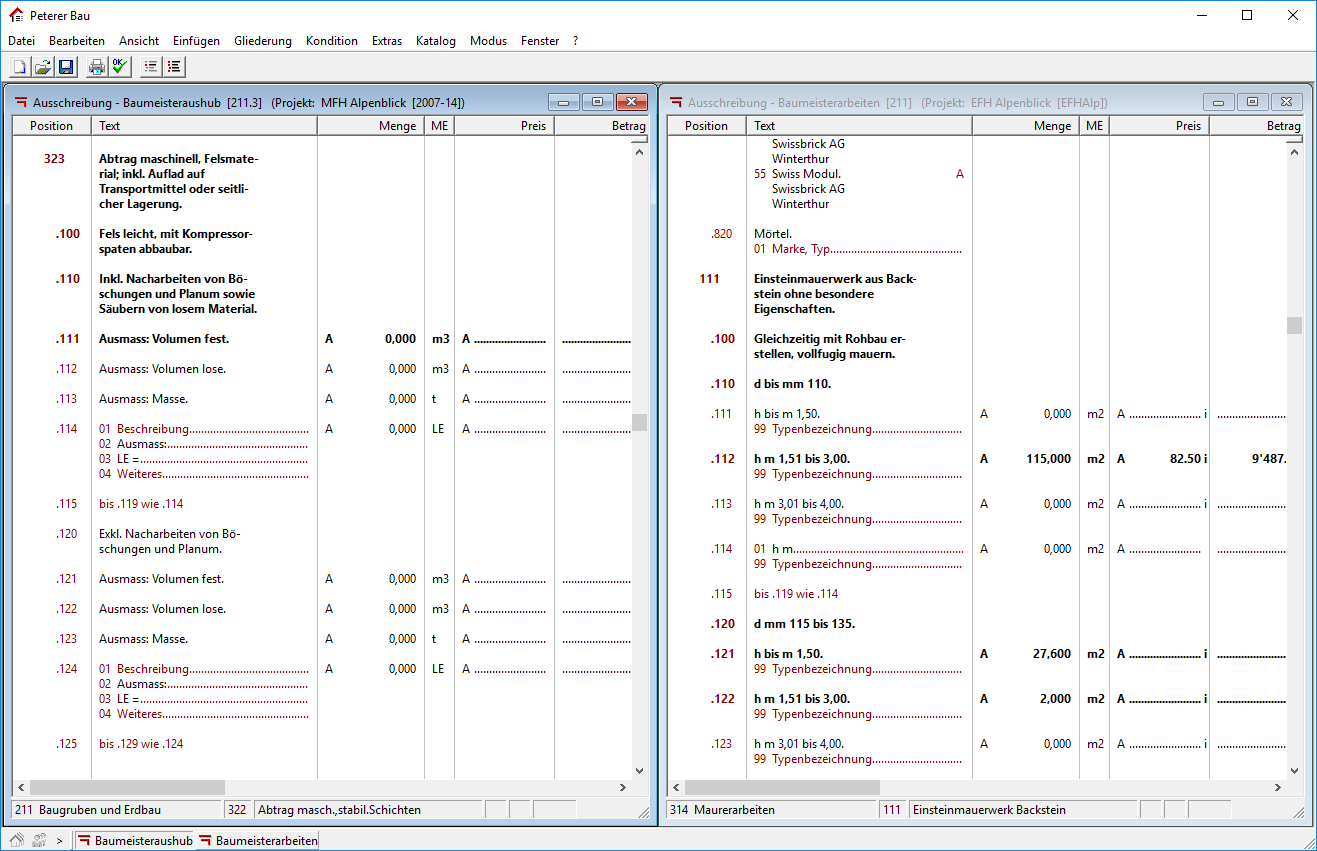Viewport: 1317px width, 851px height.
Task: Open the Gliederung menu
Action: click(263, 41)
